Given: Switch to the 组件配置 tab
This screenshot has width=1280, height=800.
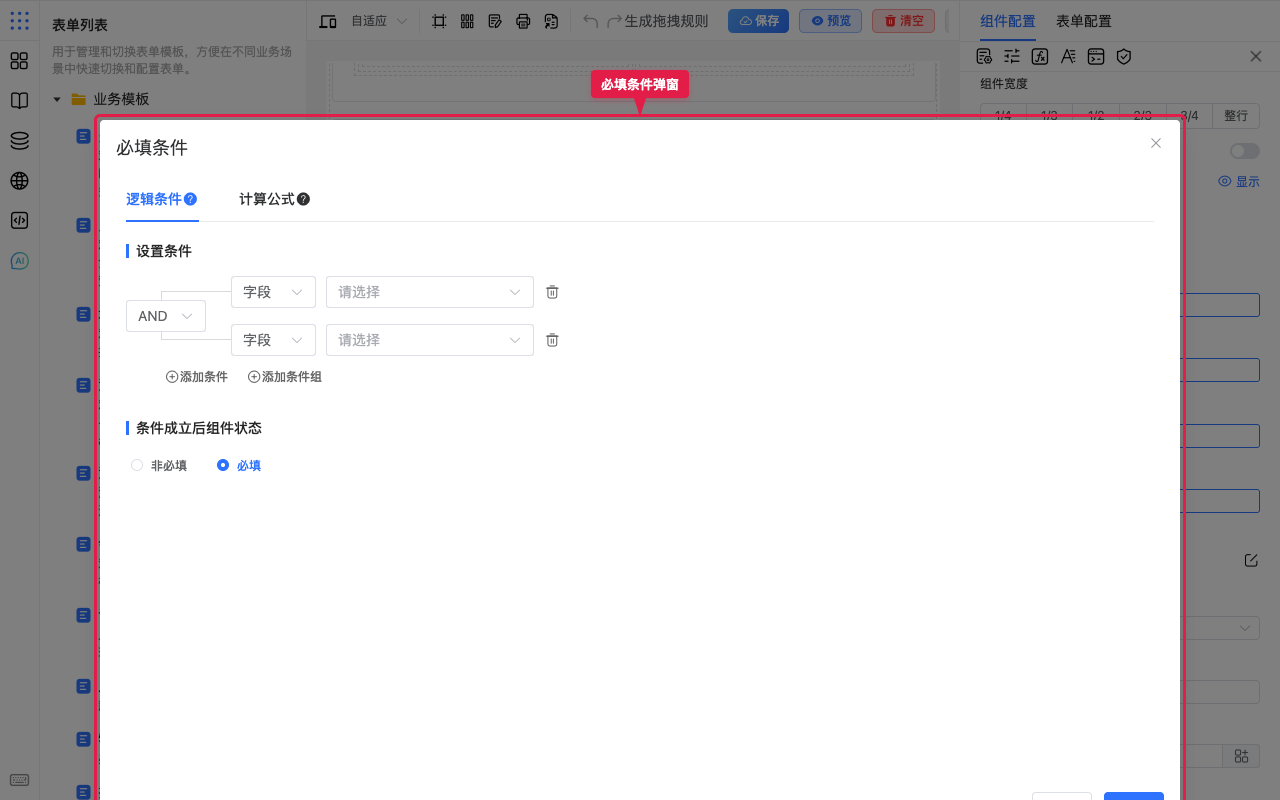Looking at the screenshot, I should tap(1008, 21).
